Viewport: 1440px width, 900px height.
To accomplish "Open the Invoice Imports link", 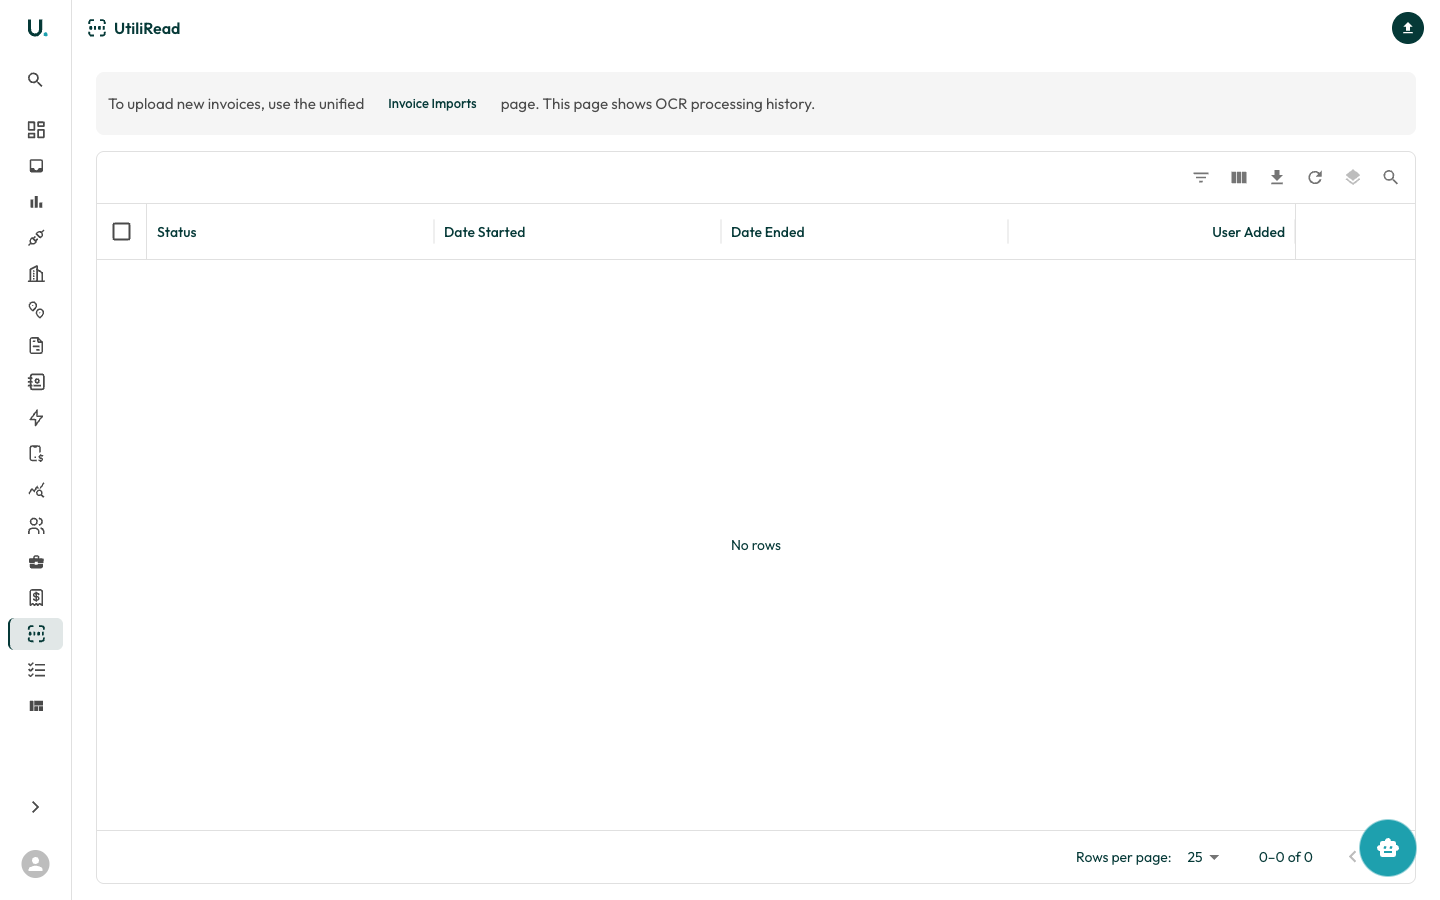I will [432, 104].
